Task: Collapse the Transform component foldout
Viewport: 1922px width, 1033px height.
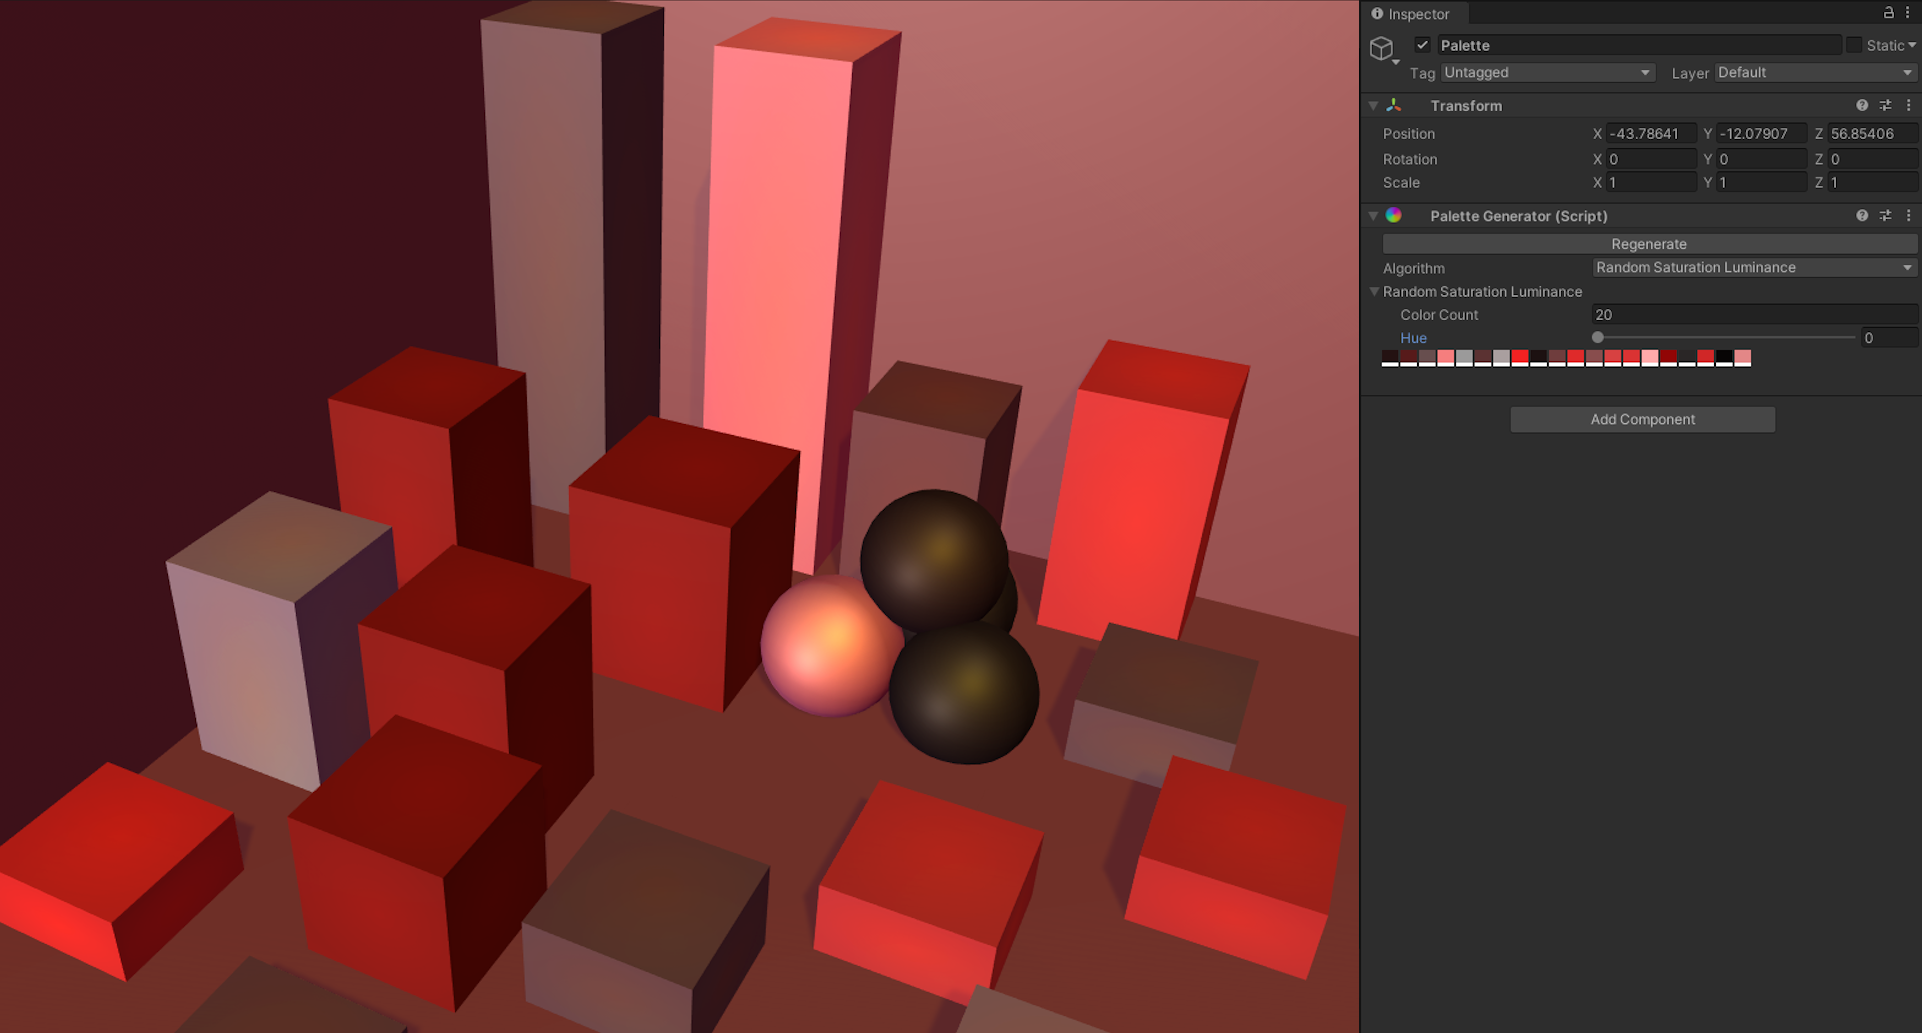Action: (1373, 105)
